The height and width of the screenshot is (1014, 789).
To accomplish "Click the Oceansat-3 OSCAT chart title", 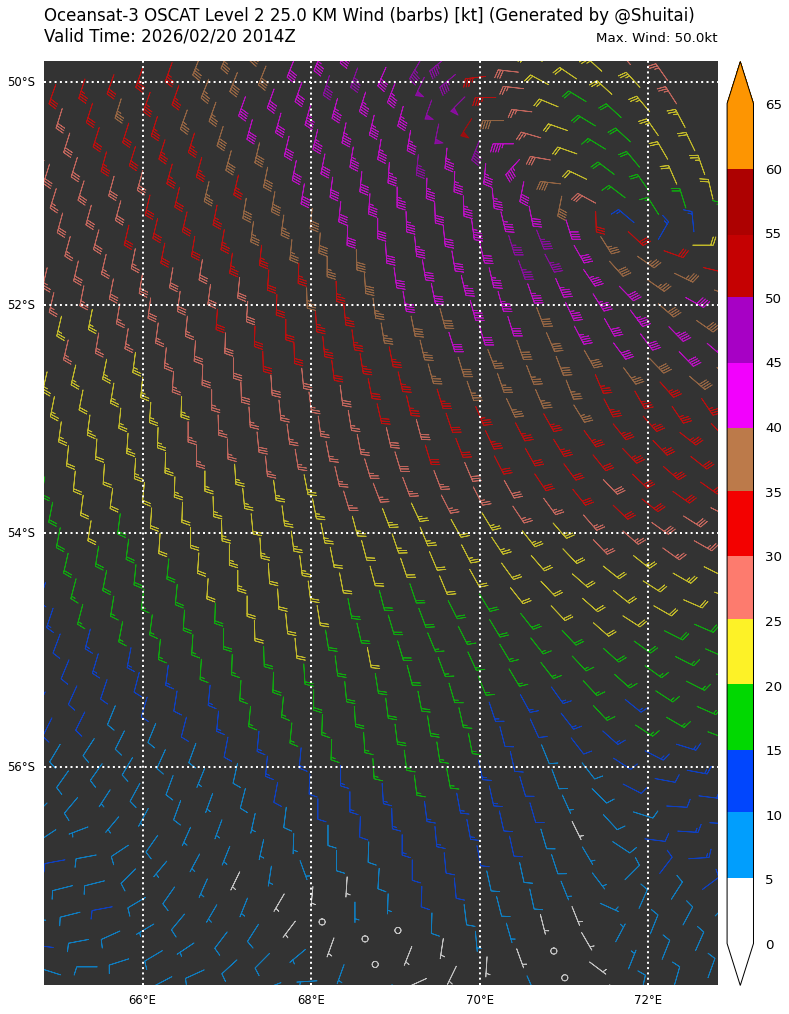I will [369, 15].
